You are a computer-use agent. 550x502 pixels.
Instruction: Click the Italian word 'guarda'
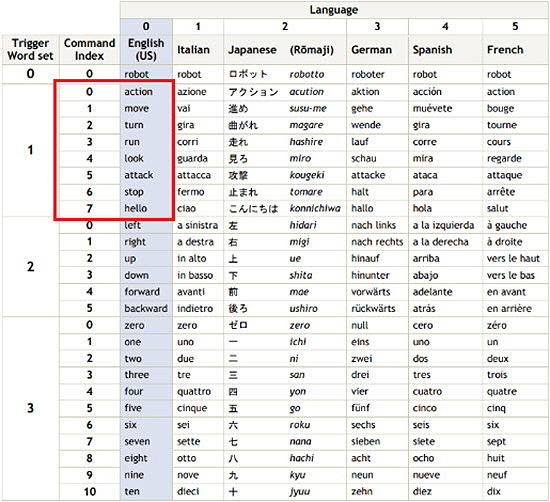tap(192, 159)
